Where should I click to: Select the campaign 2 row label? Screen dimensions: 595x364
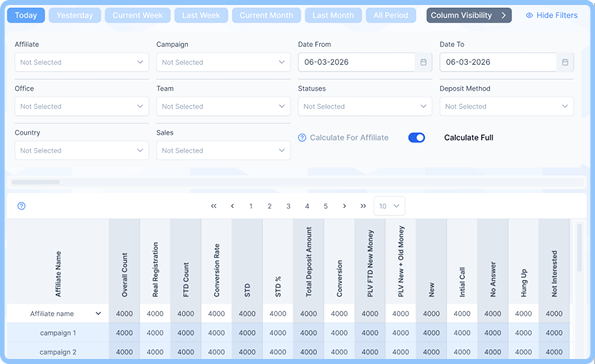pyautogui.click(x=58, y=352)
